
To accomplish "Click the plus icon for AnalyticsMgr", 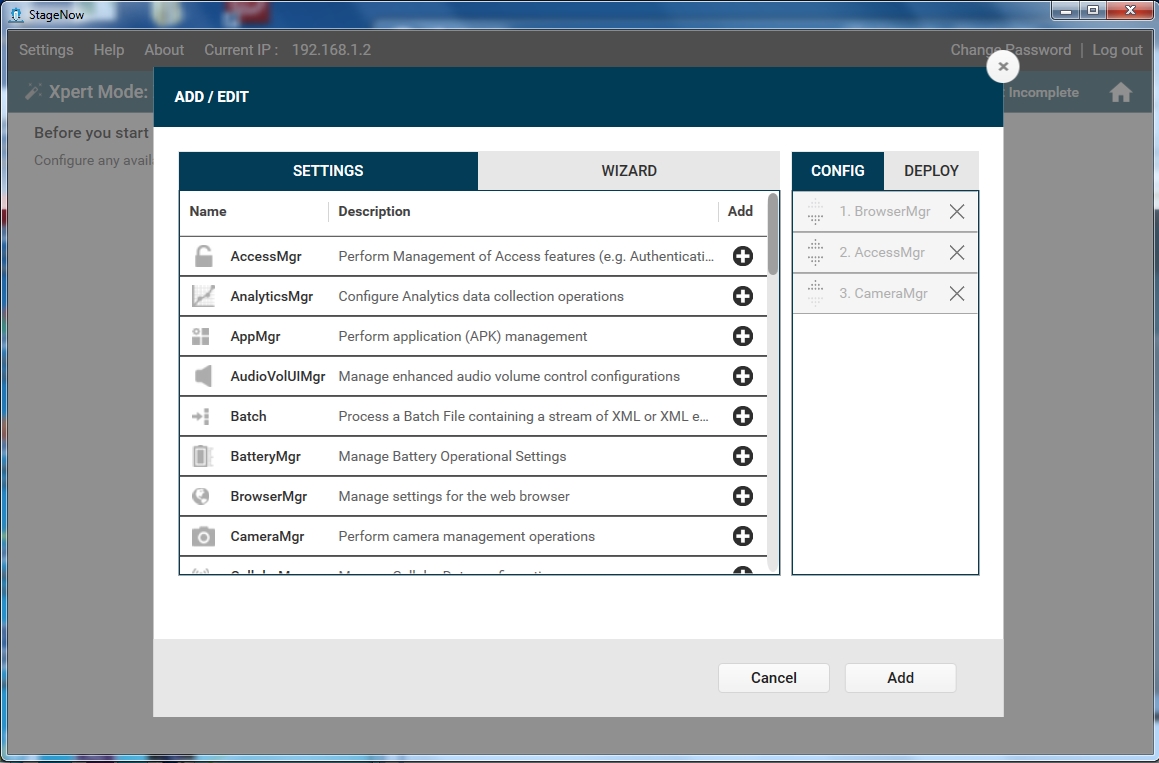I will point(742,296).
